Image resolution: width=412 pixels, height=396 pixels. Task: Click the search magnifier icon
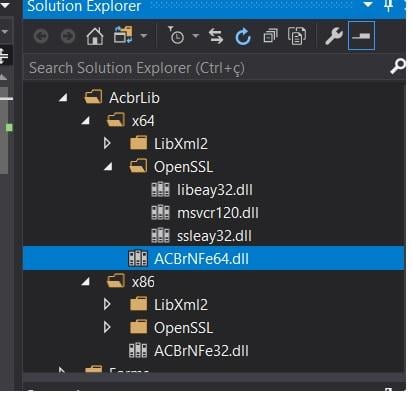pyautogui.click(x=398, y=66)
